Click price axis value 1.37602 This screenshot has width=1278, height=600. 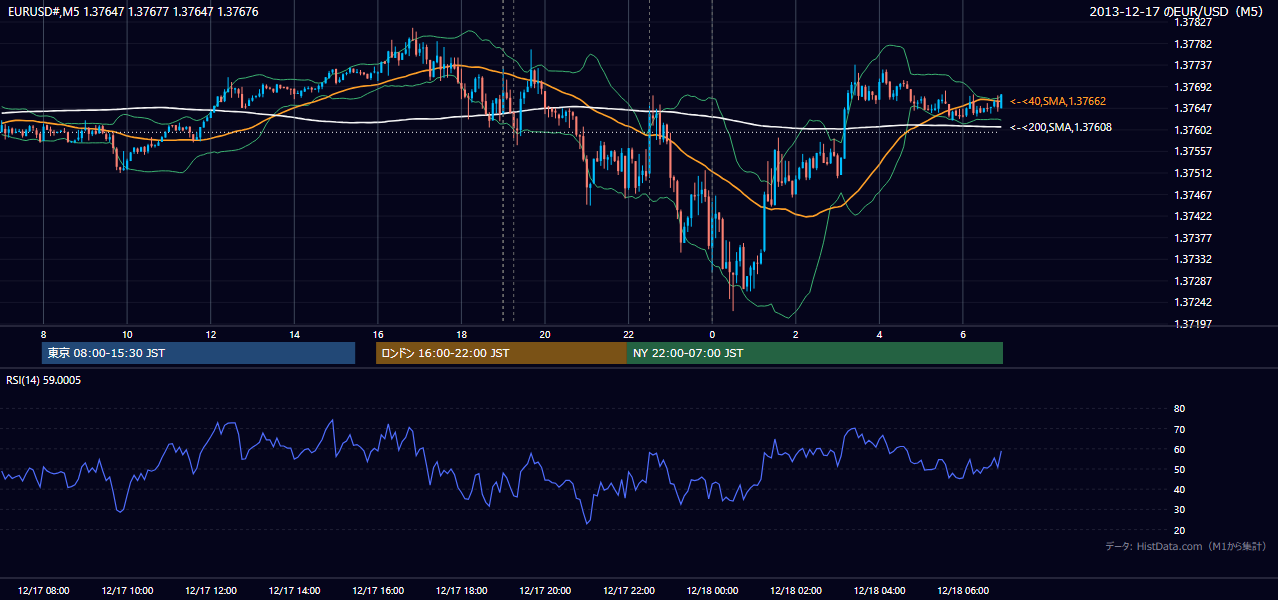point(1192,130)
